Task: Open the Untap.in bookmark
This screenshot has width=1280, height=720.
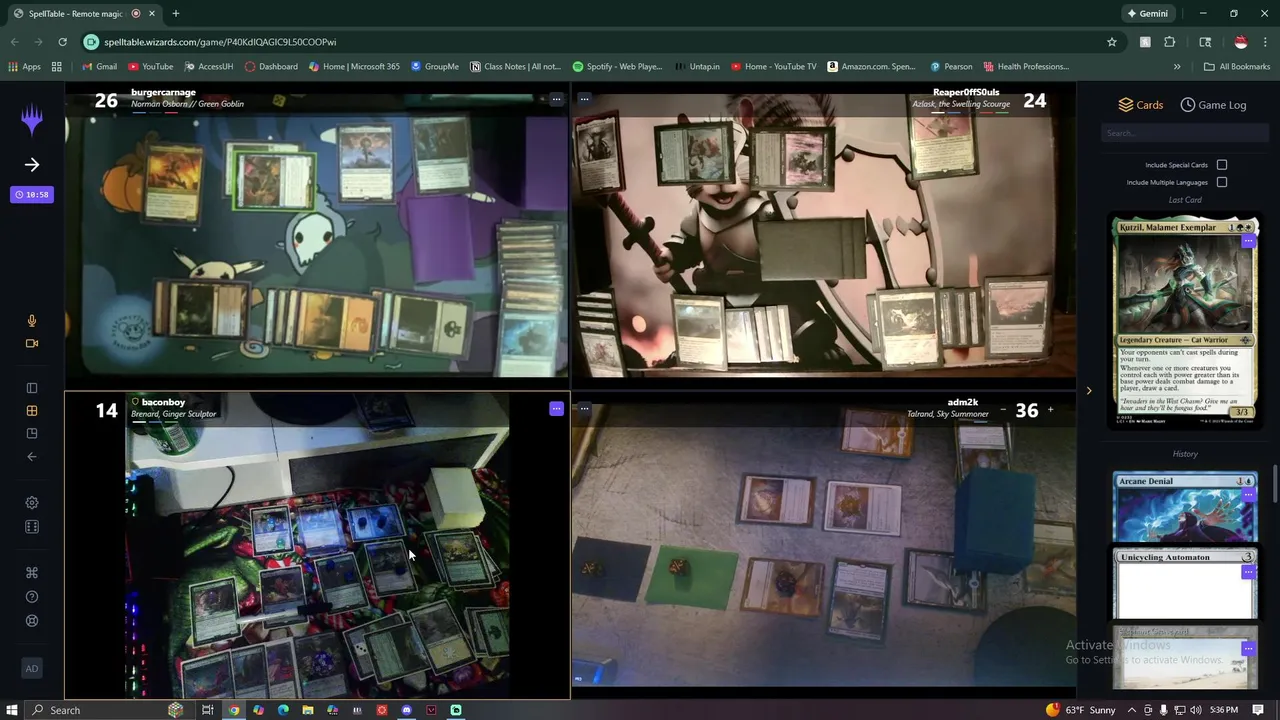Action: pyautogui.click(x=697, y=66)
